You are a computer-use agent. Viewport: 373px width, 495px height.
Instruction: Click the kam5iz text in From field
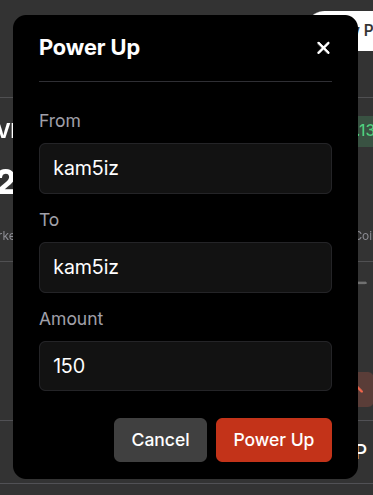pos(86,168)
